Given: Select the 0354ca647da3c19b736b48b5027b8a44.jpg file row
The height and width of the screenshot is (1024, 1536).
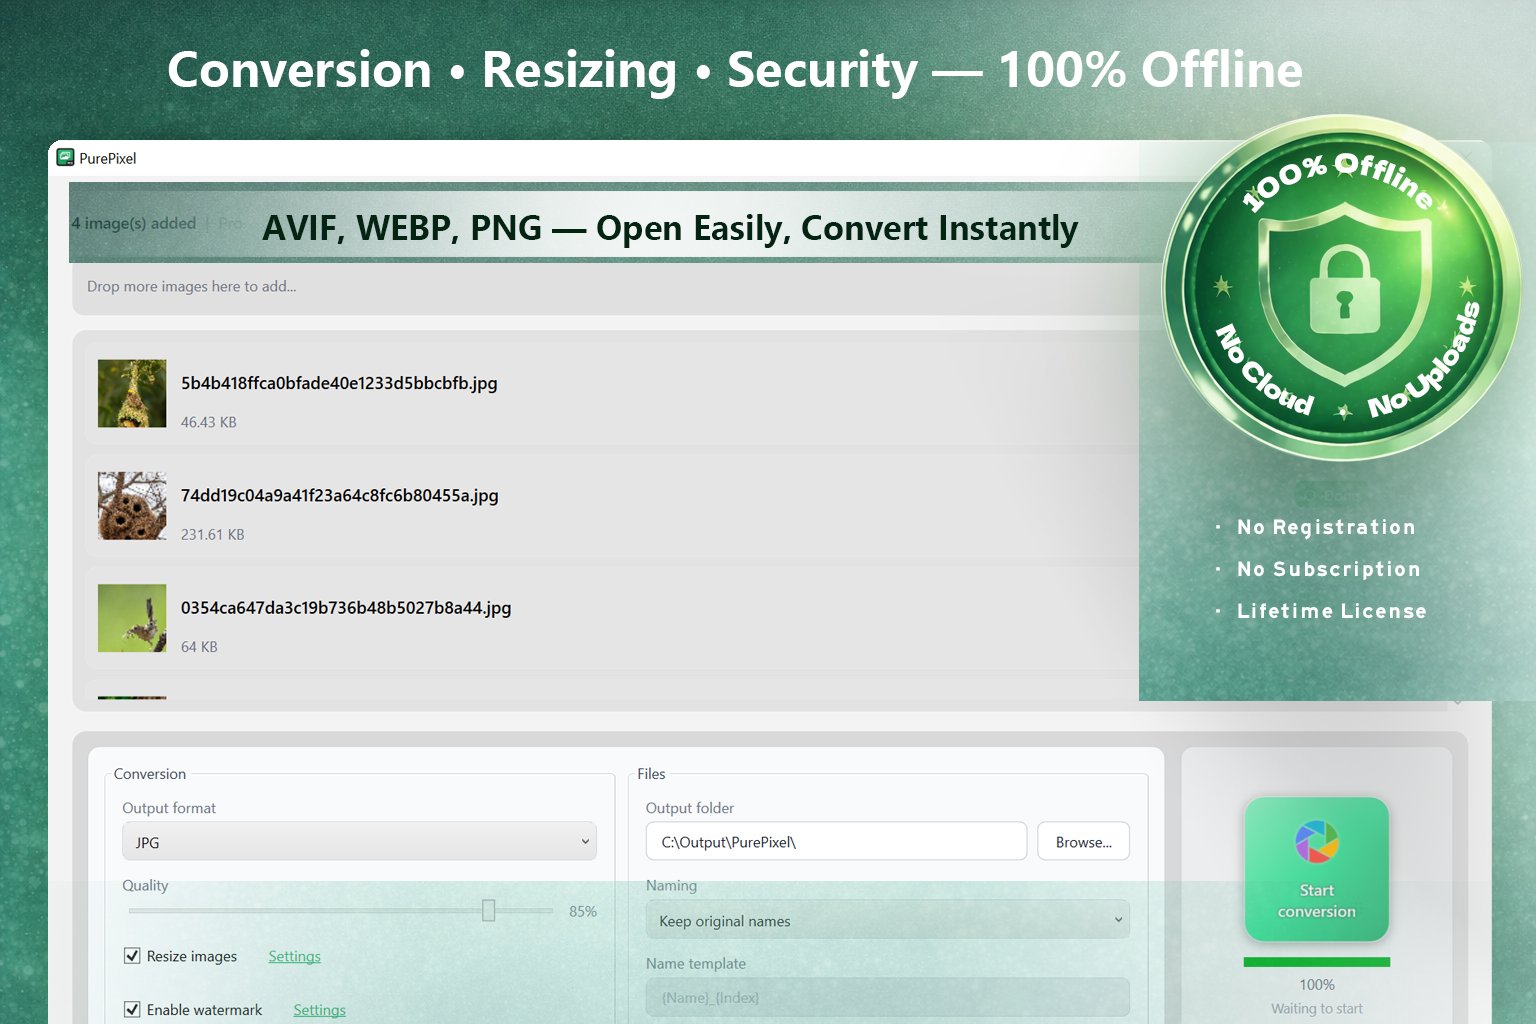Looking at the screenshot, I should [x=600, y=618].
